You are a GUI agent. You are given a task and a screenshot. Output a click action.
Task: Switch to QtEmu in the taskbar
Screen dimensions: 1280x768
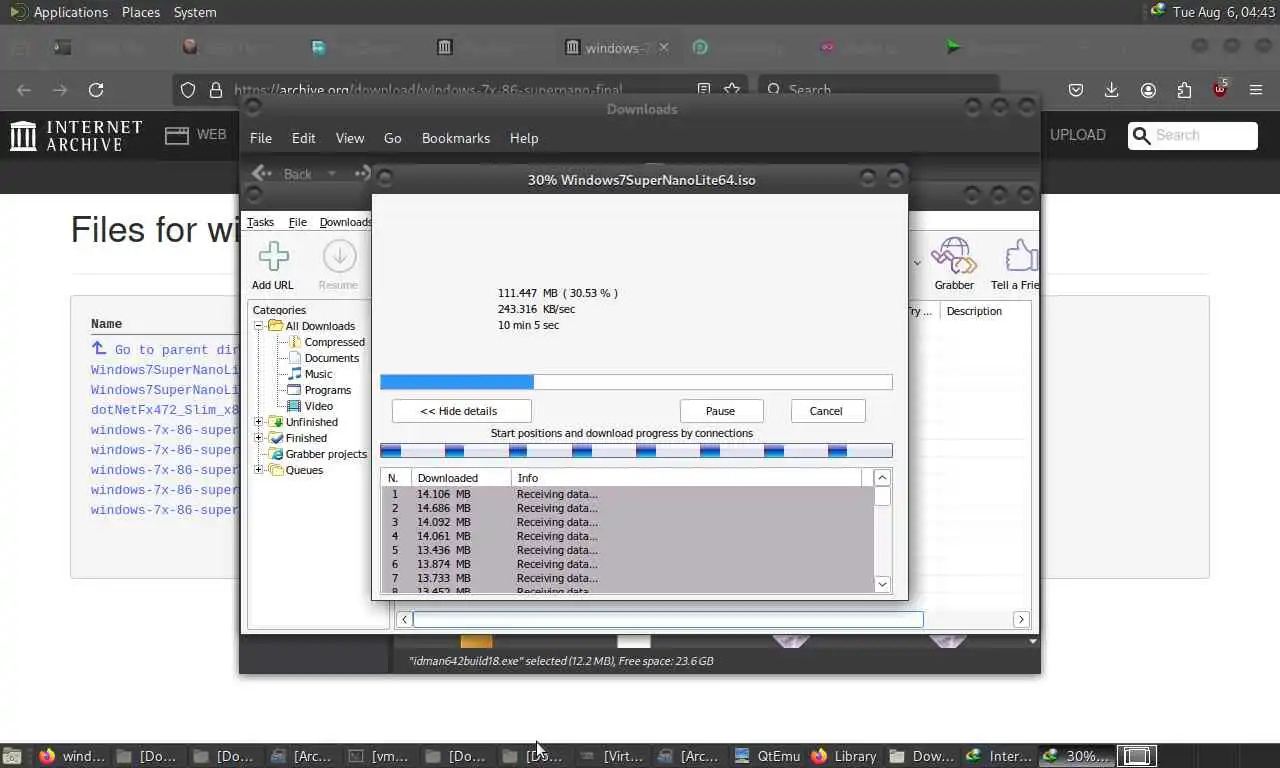point(768,756)
